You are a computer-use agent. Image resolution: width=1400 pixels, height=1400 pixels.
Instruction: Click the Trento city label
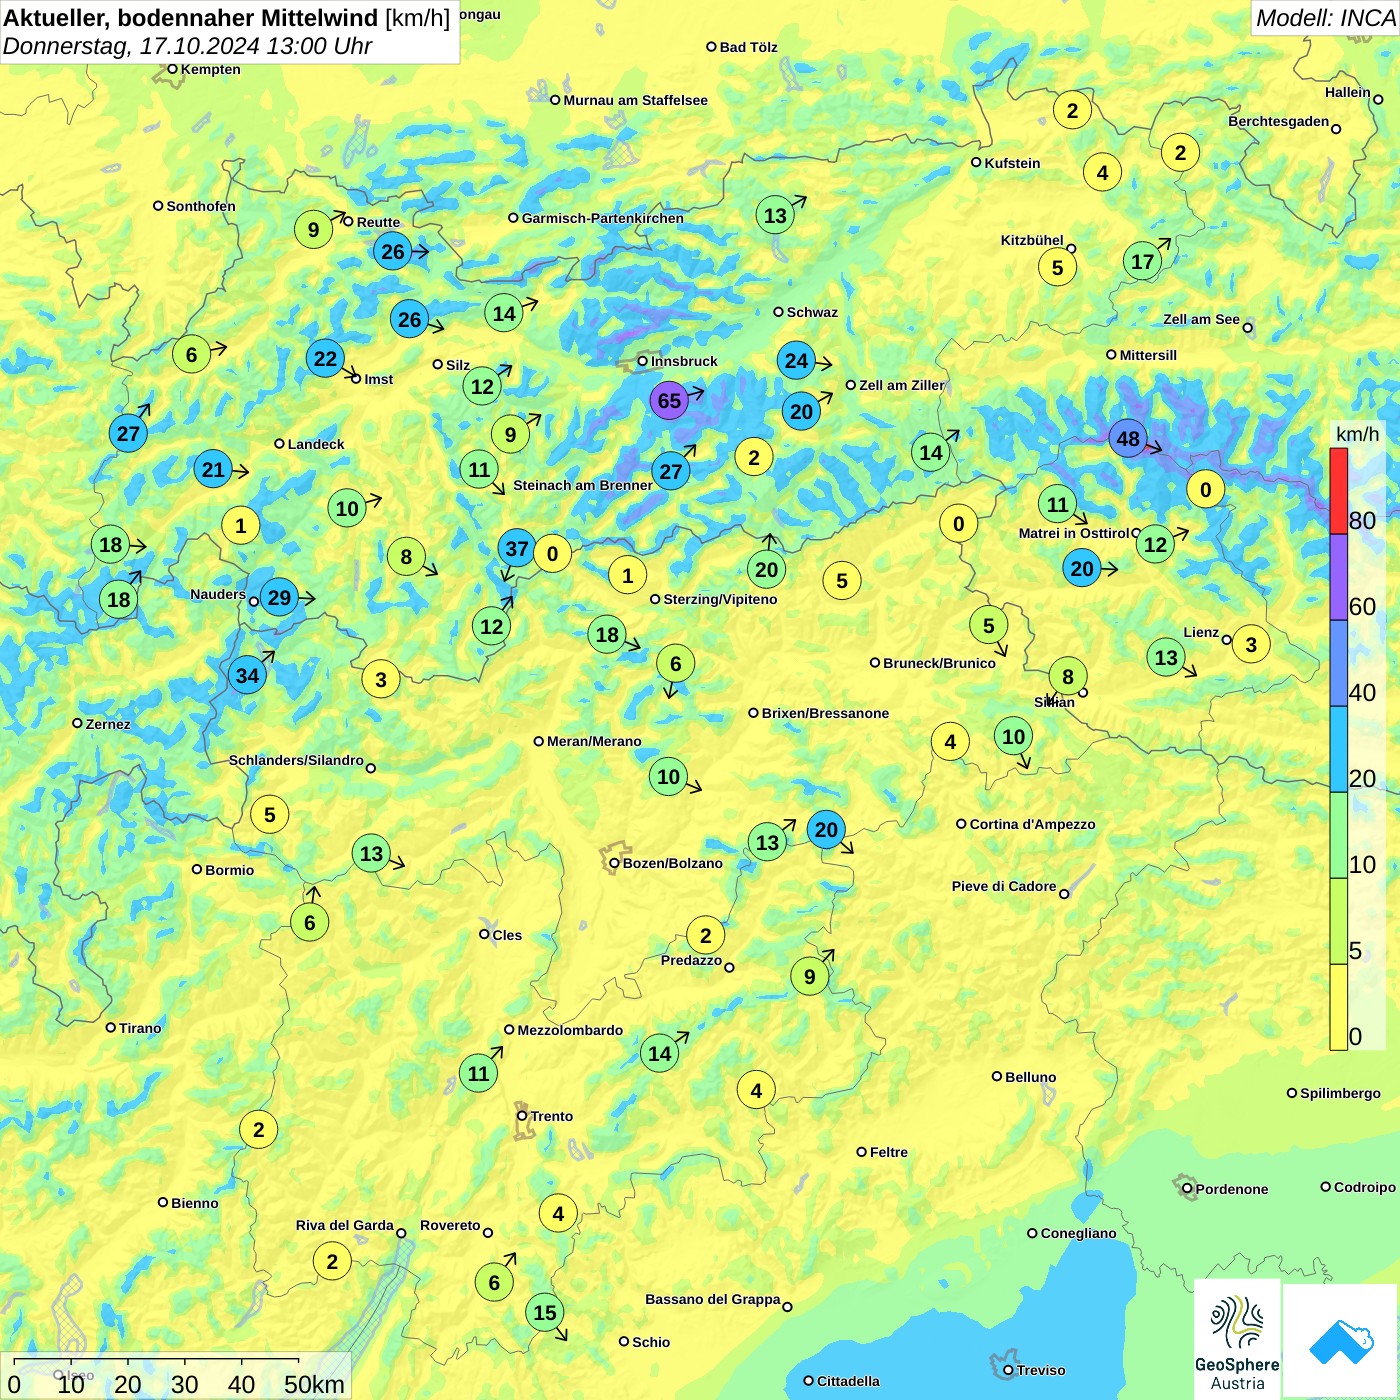[x=551, y=1116]
